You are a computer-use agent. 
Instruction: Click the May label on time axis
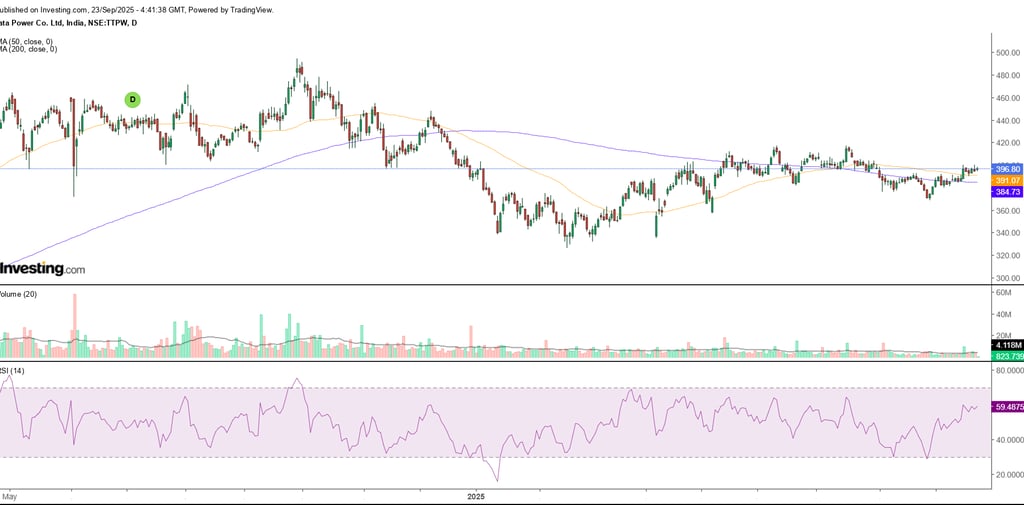pos(12,497)
